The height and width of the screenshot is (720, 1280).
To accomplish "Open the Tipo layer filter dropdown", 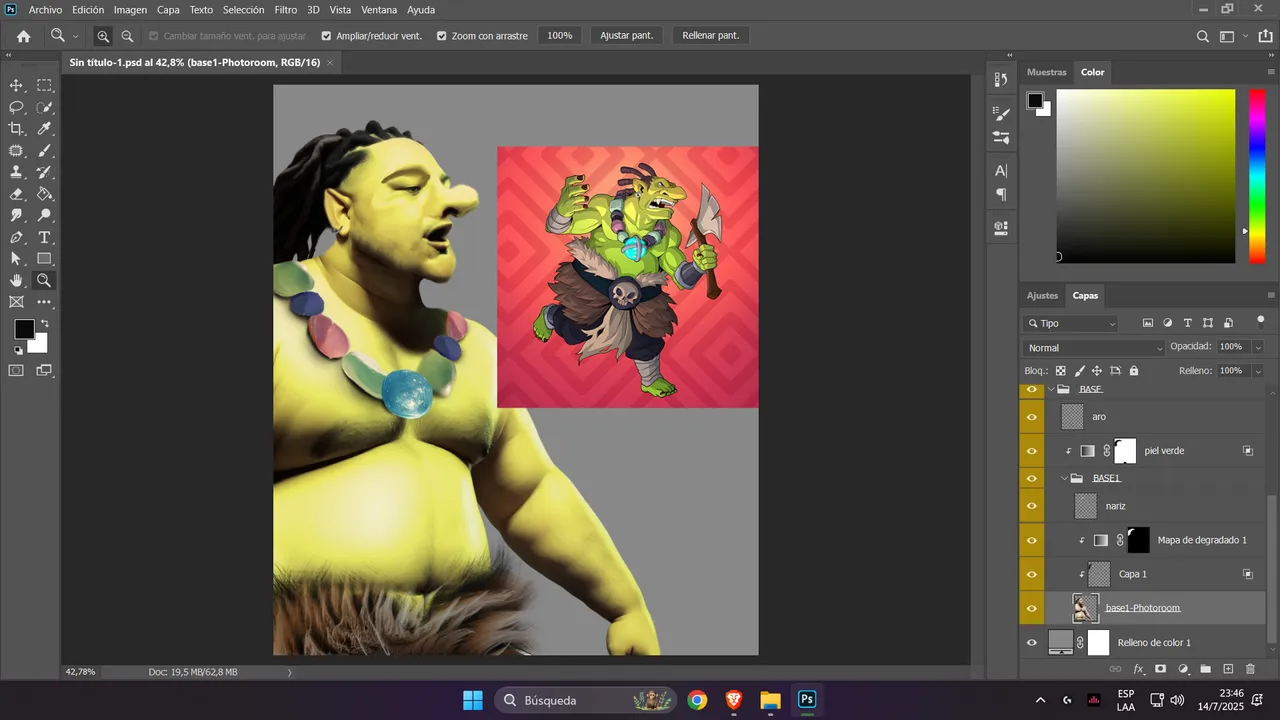I will pos(1071,323).
